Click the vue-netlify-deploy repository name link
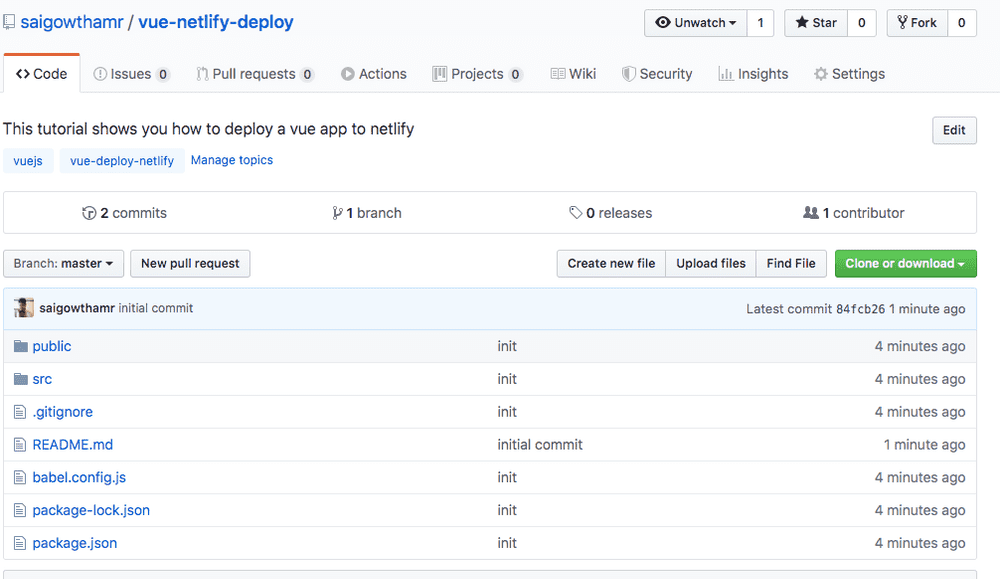1000x579 pixels. point(216,22)
